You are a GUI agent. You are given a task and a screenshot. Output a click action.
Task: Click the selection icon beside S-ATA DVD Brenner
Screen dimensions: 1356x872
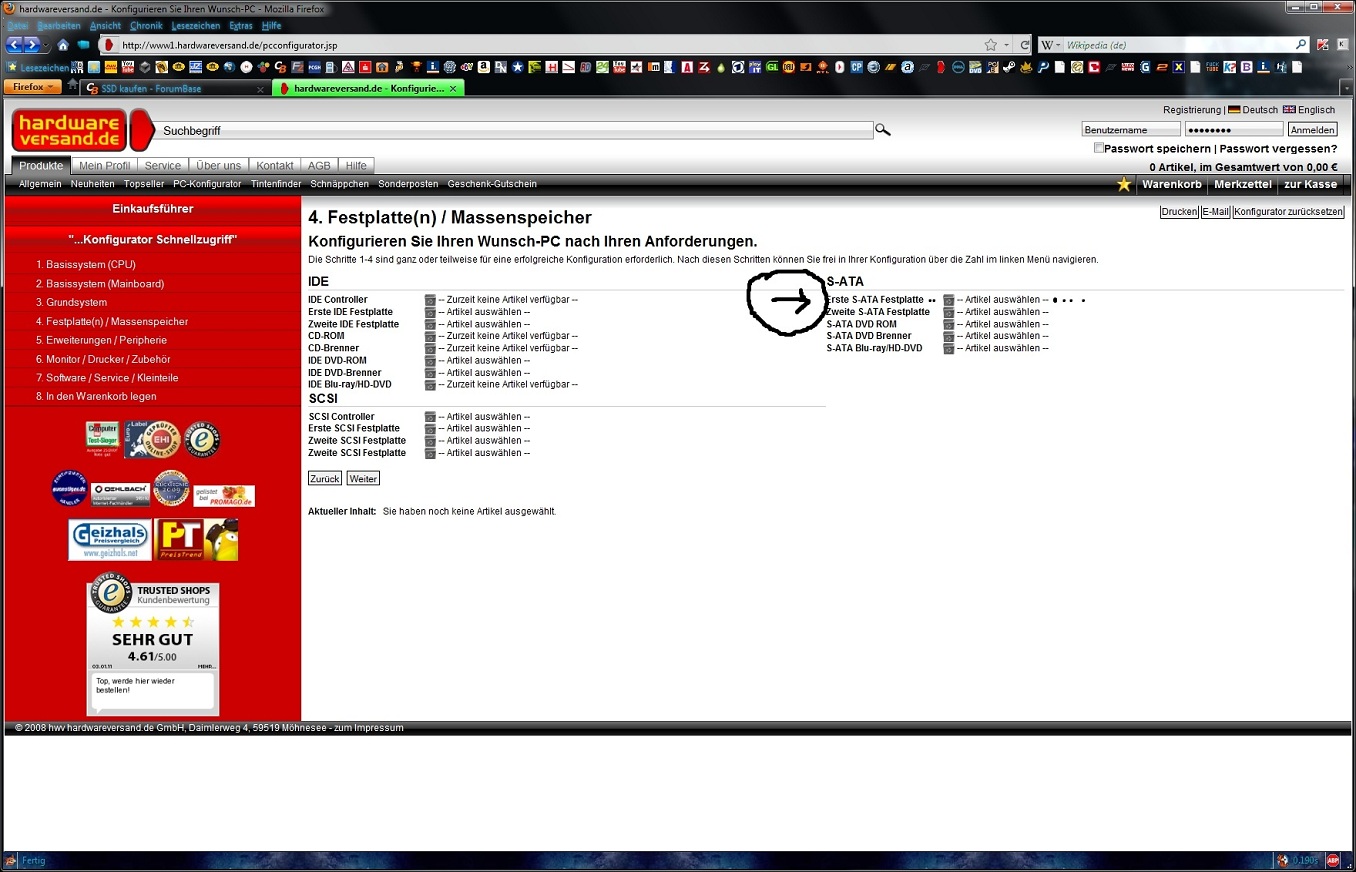coord(949,336)
